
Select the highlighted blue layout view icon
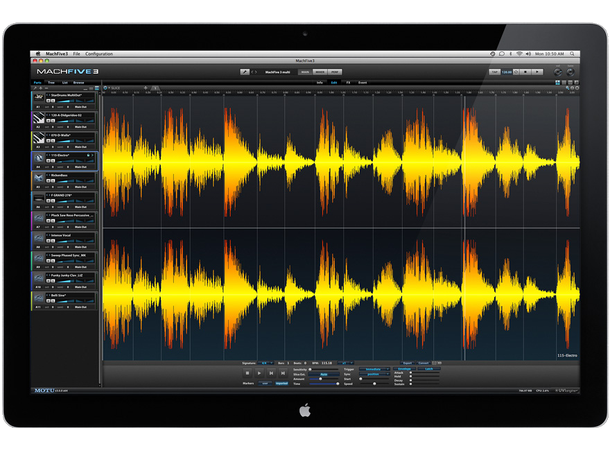[x=557, y=82]
